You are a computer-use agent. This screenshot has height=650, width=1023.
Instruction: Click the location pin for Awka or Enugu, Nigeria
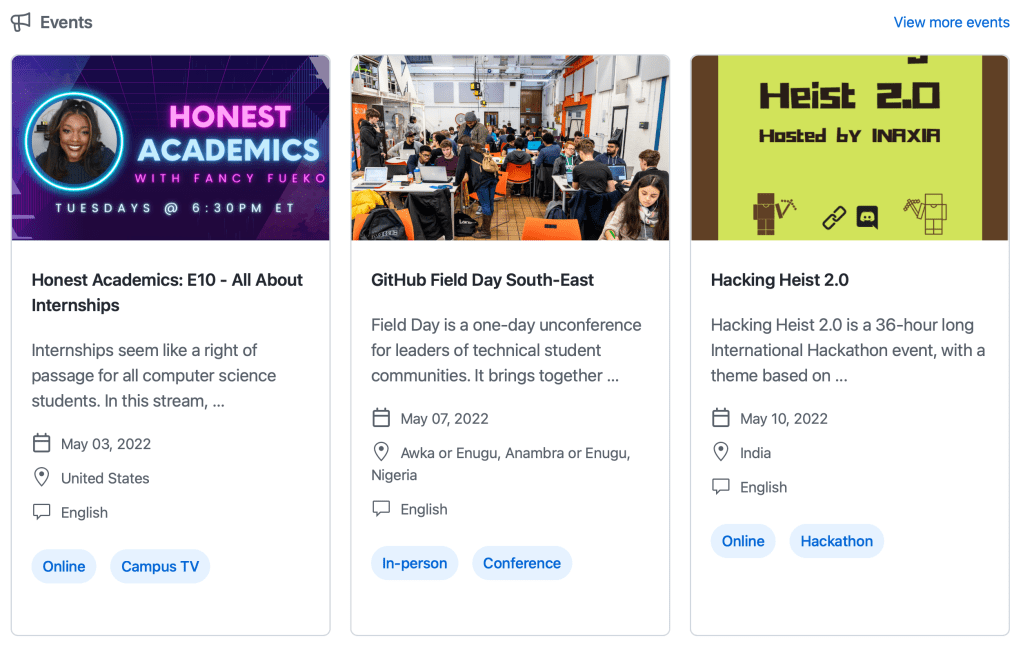(381, 452)
